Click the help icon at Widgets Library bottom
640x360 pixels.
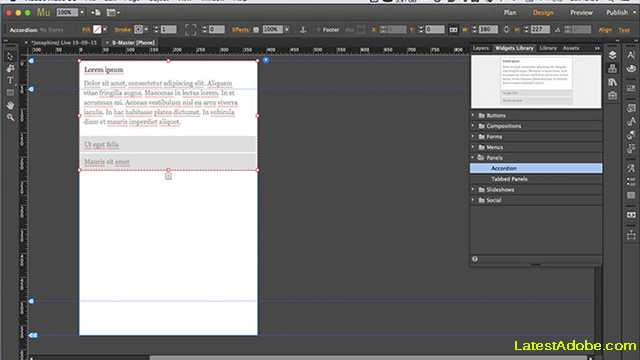pos(475,259)
